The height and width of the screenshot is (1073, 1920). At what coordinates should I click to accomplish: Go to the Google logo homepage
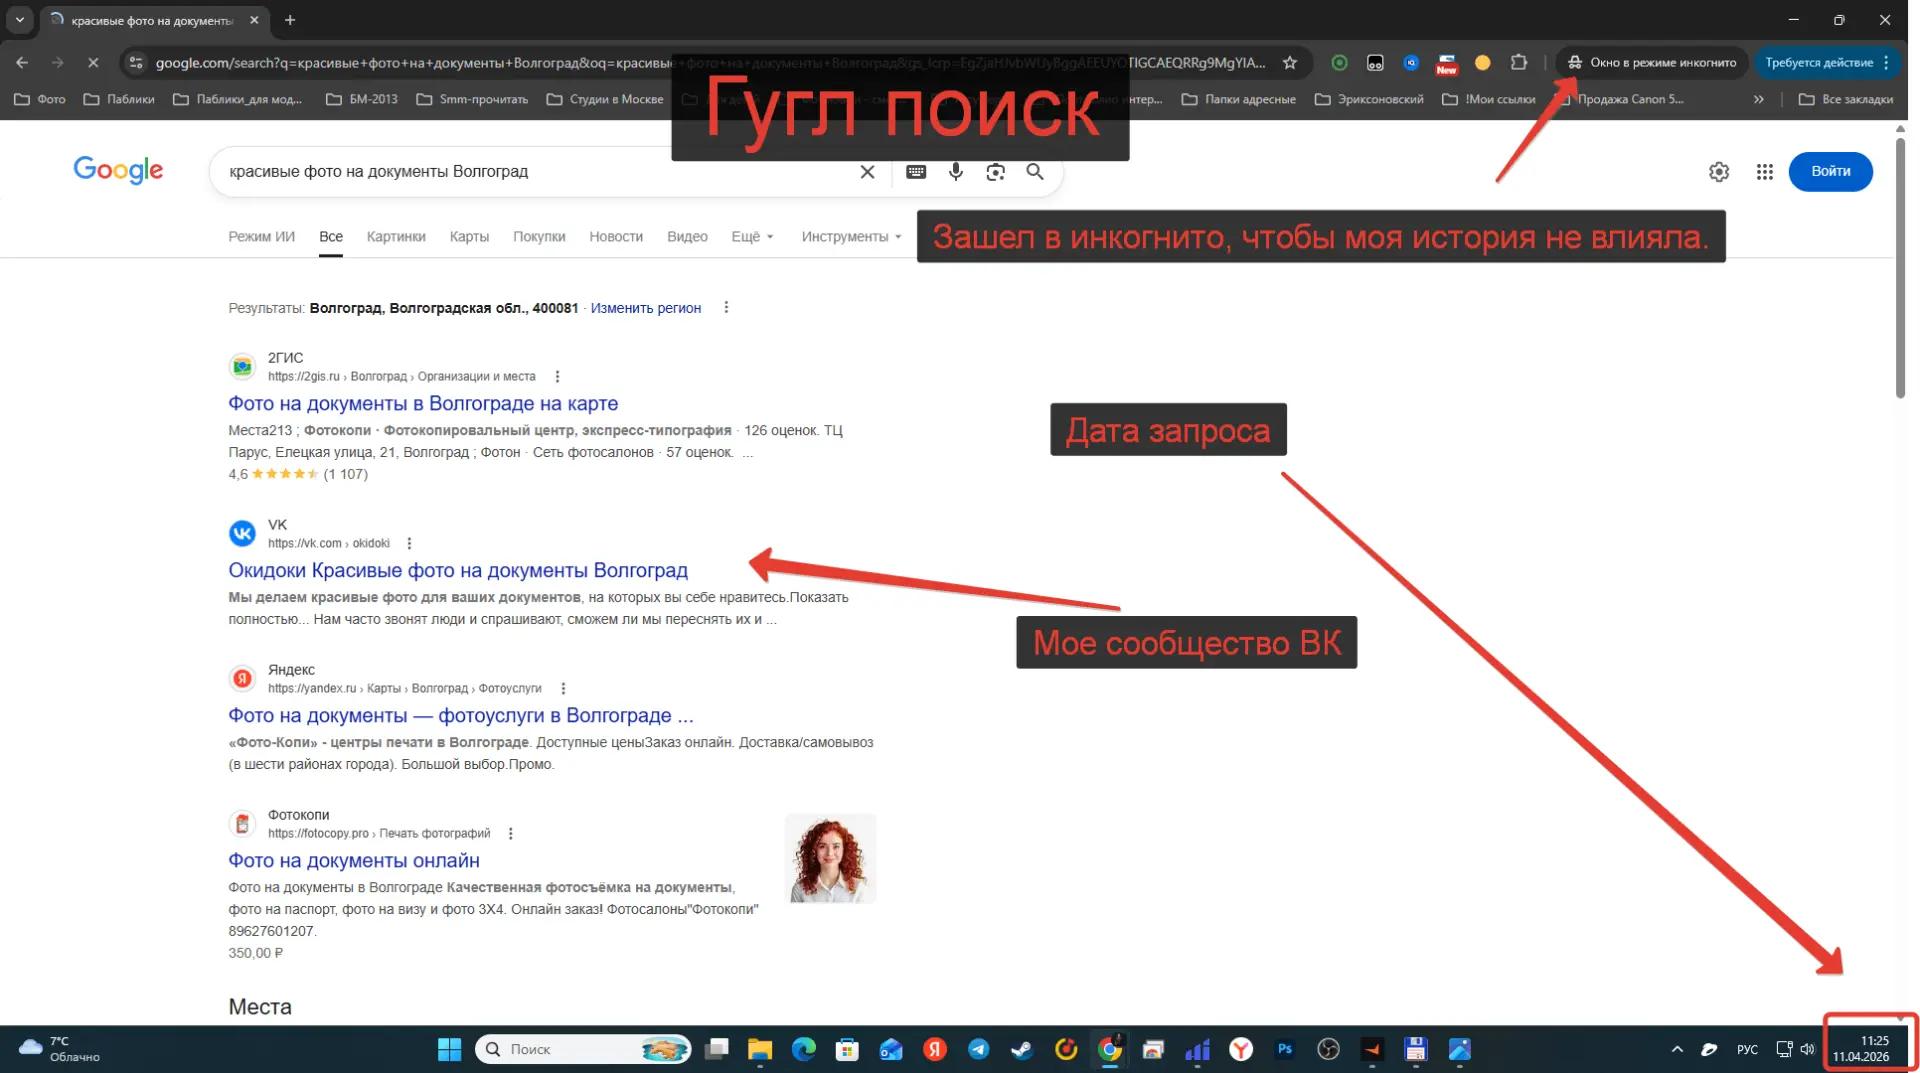point(118,171)
